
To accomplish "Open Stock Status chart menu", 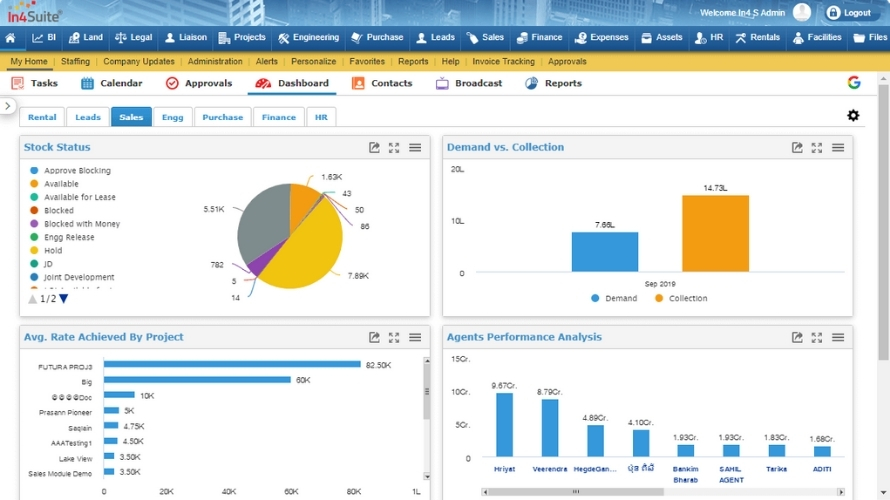I will [x=415, y=148].
